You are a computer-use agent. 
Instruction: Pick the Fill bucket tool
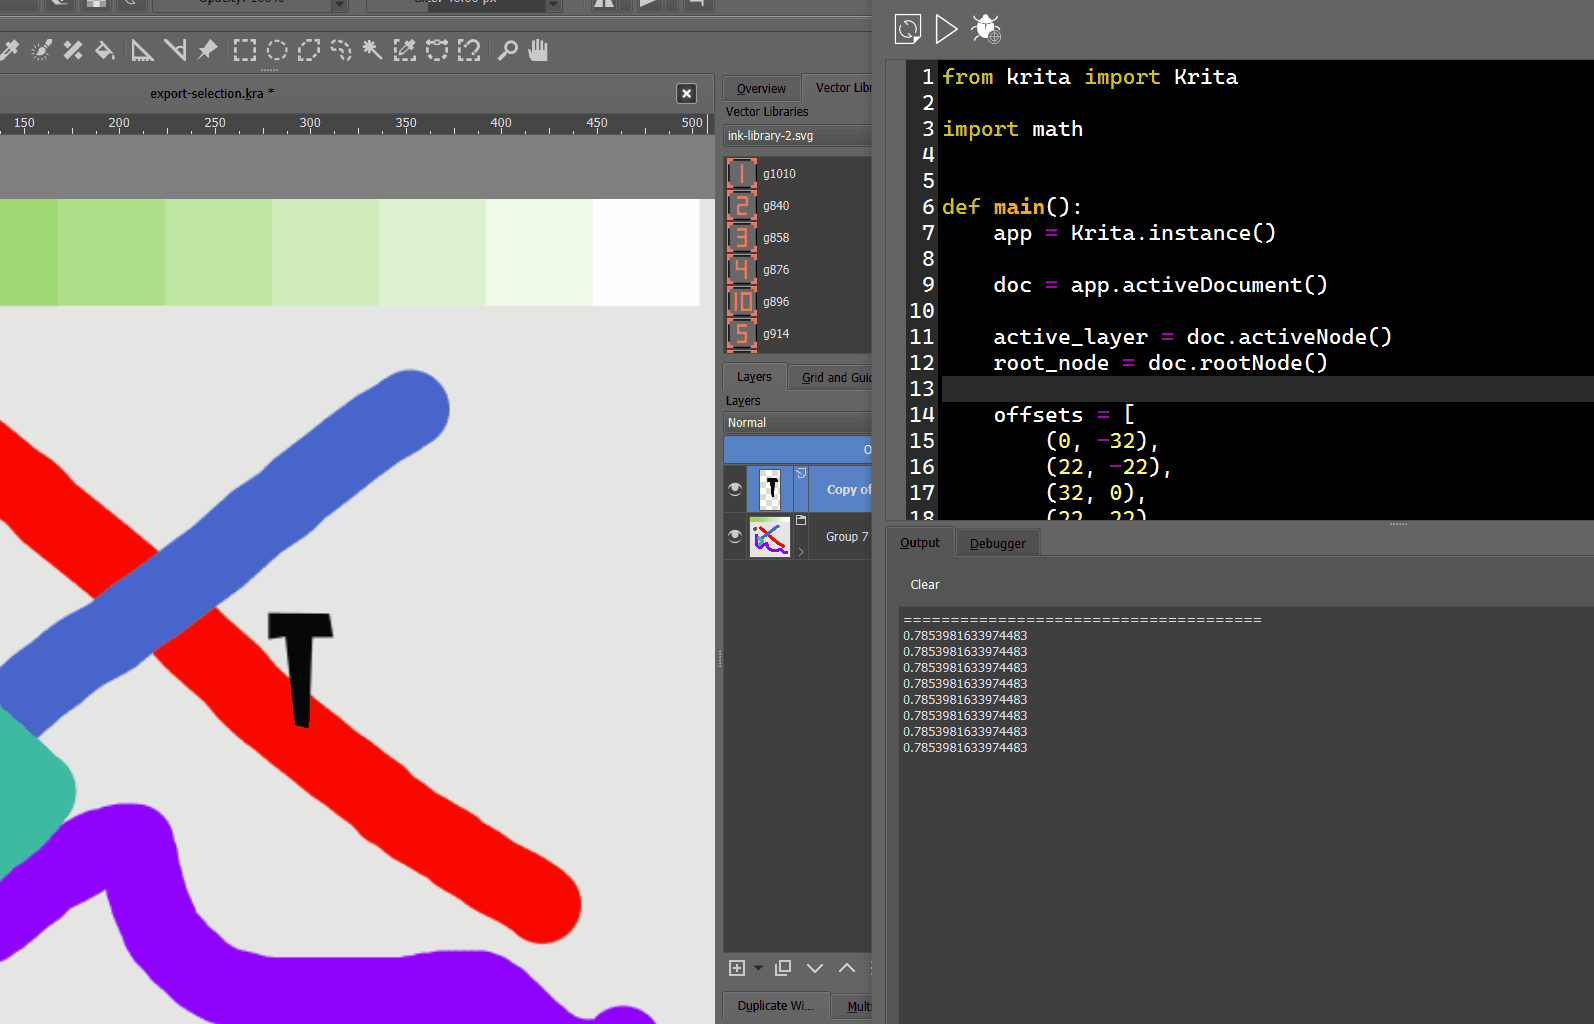click(x=105, y=50)
